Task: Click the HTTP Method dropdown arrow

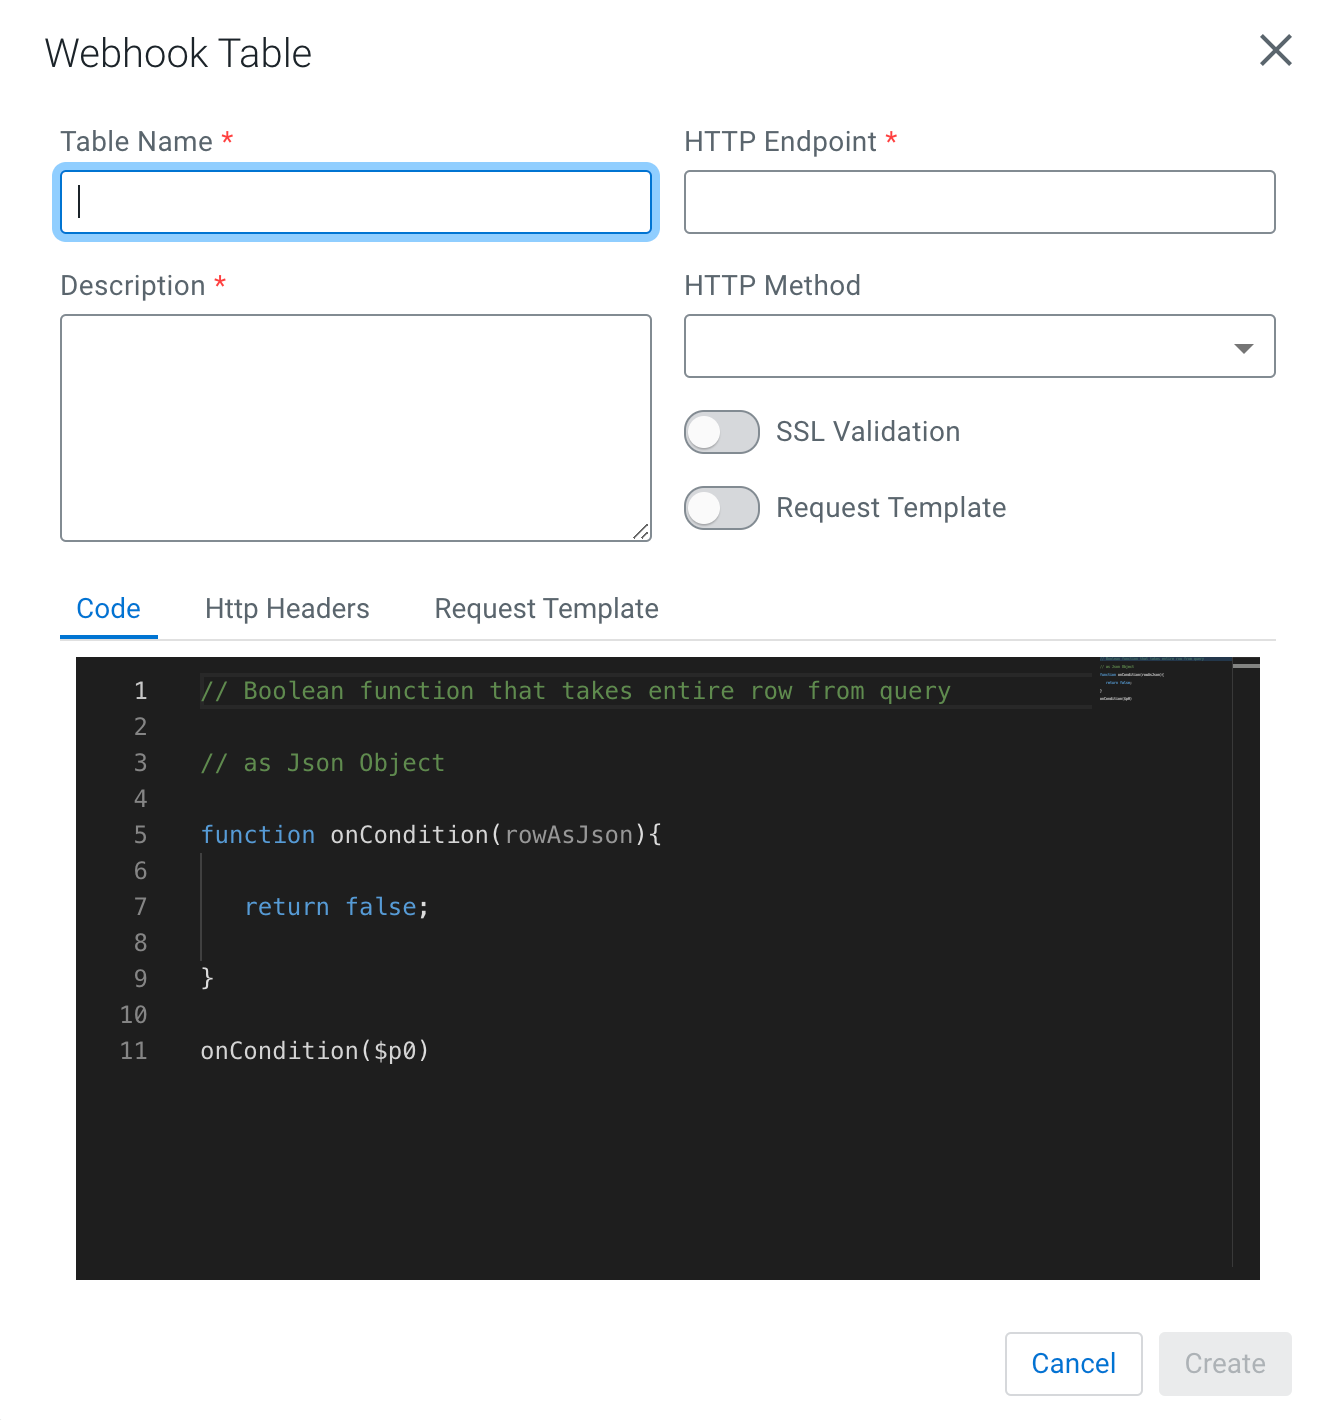Action: [1243, 348]
